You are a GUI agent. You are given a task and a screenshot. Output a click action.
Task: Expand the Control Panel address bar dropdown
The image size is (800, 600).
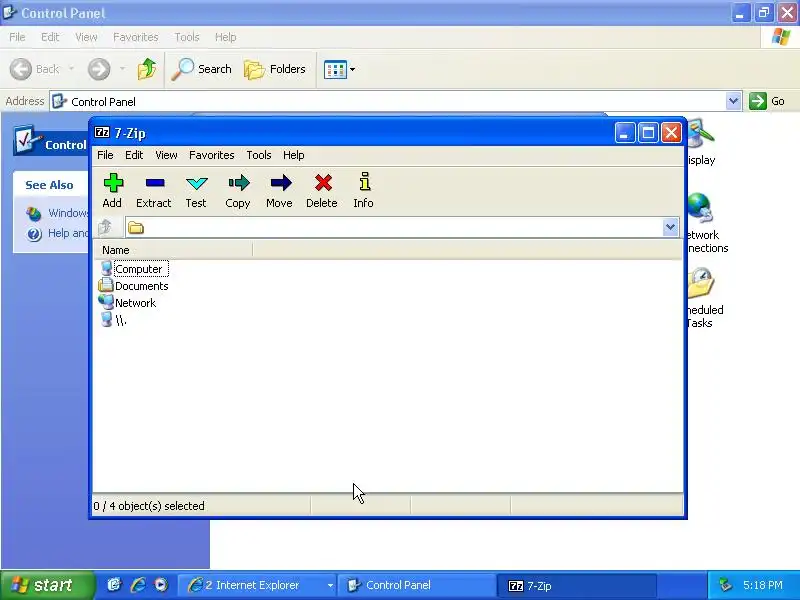tap(733, 101)
